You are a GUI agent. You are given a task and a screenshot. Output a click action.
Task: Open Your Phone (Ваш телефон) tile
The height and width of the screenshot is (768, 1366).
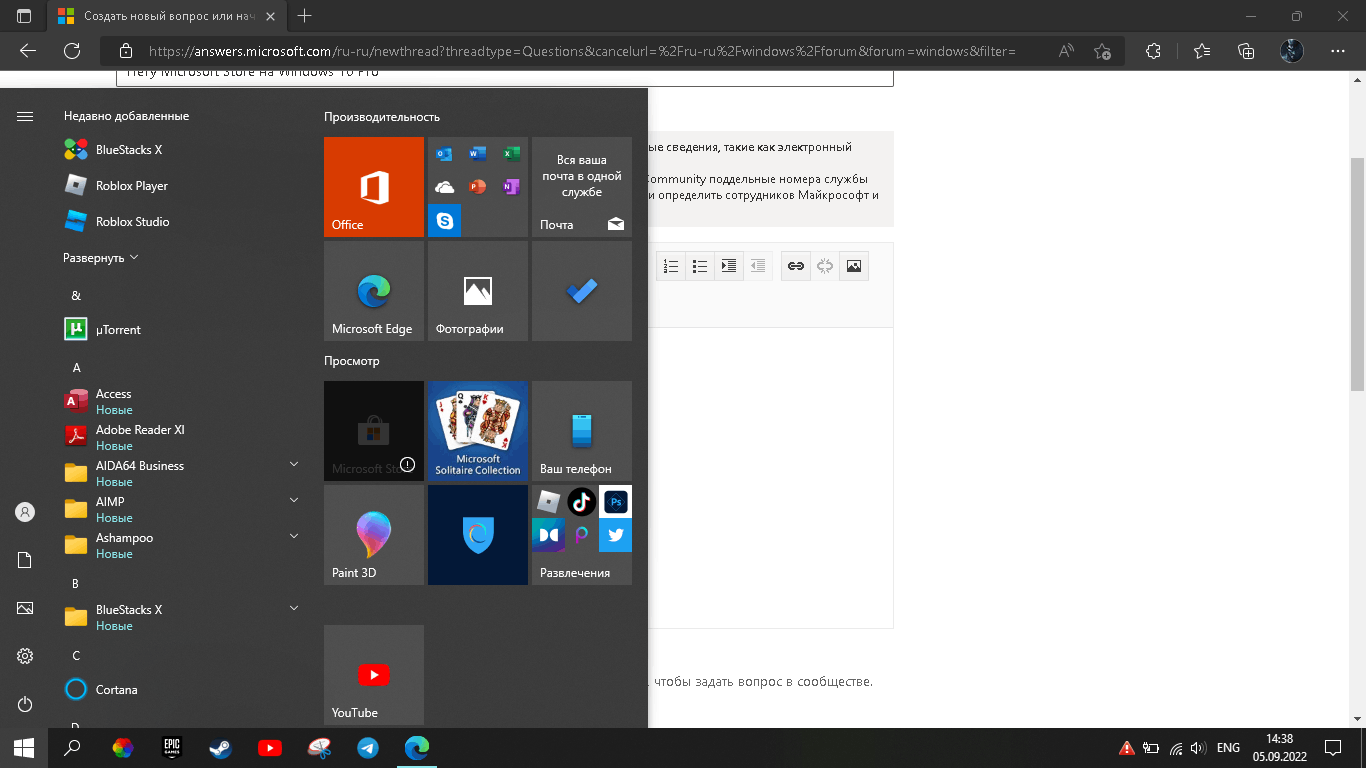click(x=582, y=431)
